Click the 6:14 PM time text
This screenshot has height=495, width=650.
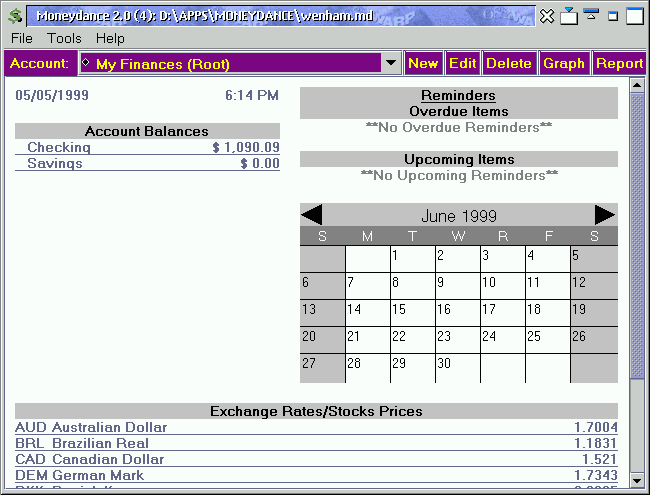point(252,95)
